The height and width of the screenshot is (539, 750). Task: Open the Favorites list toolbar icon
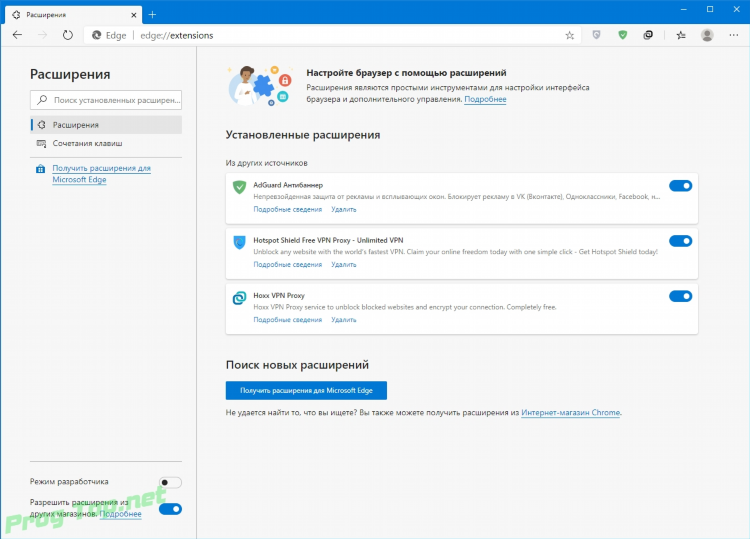click(681, 35)
